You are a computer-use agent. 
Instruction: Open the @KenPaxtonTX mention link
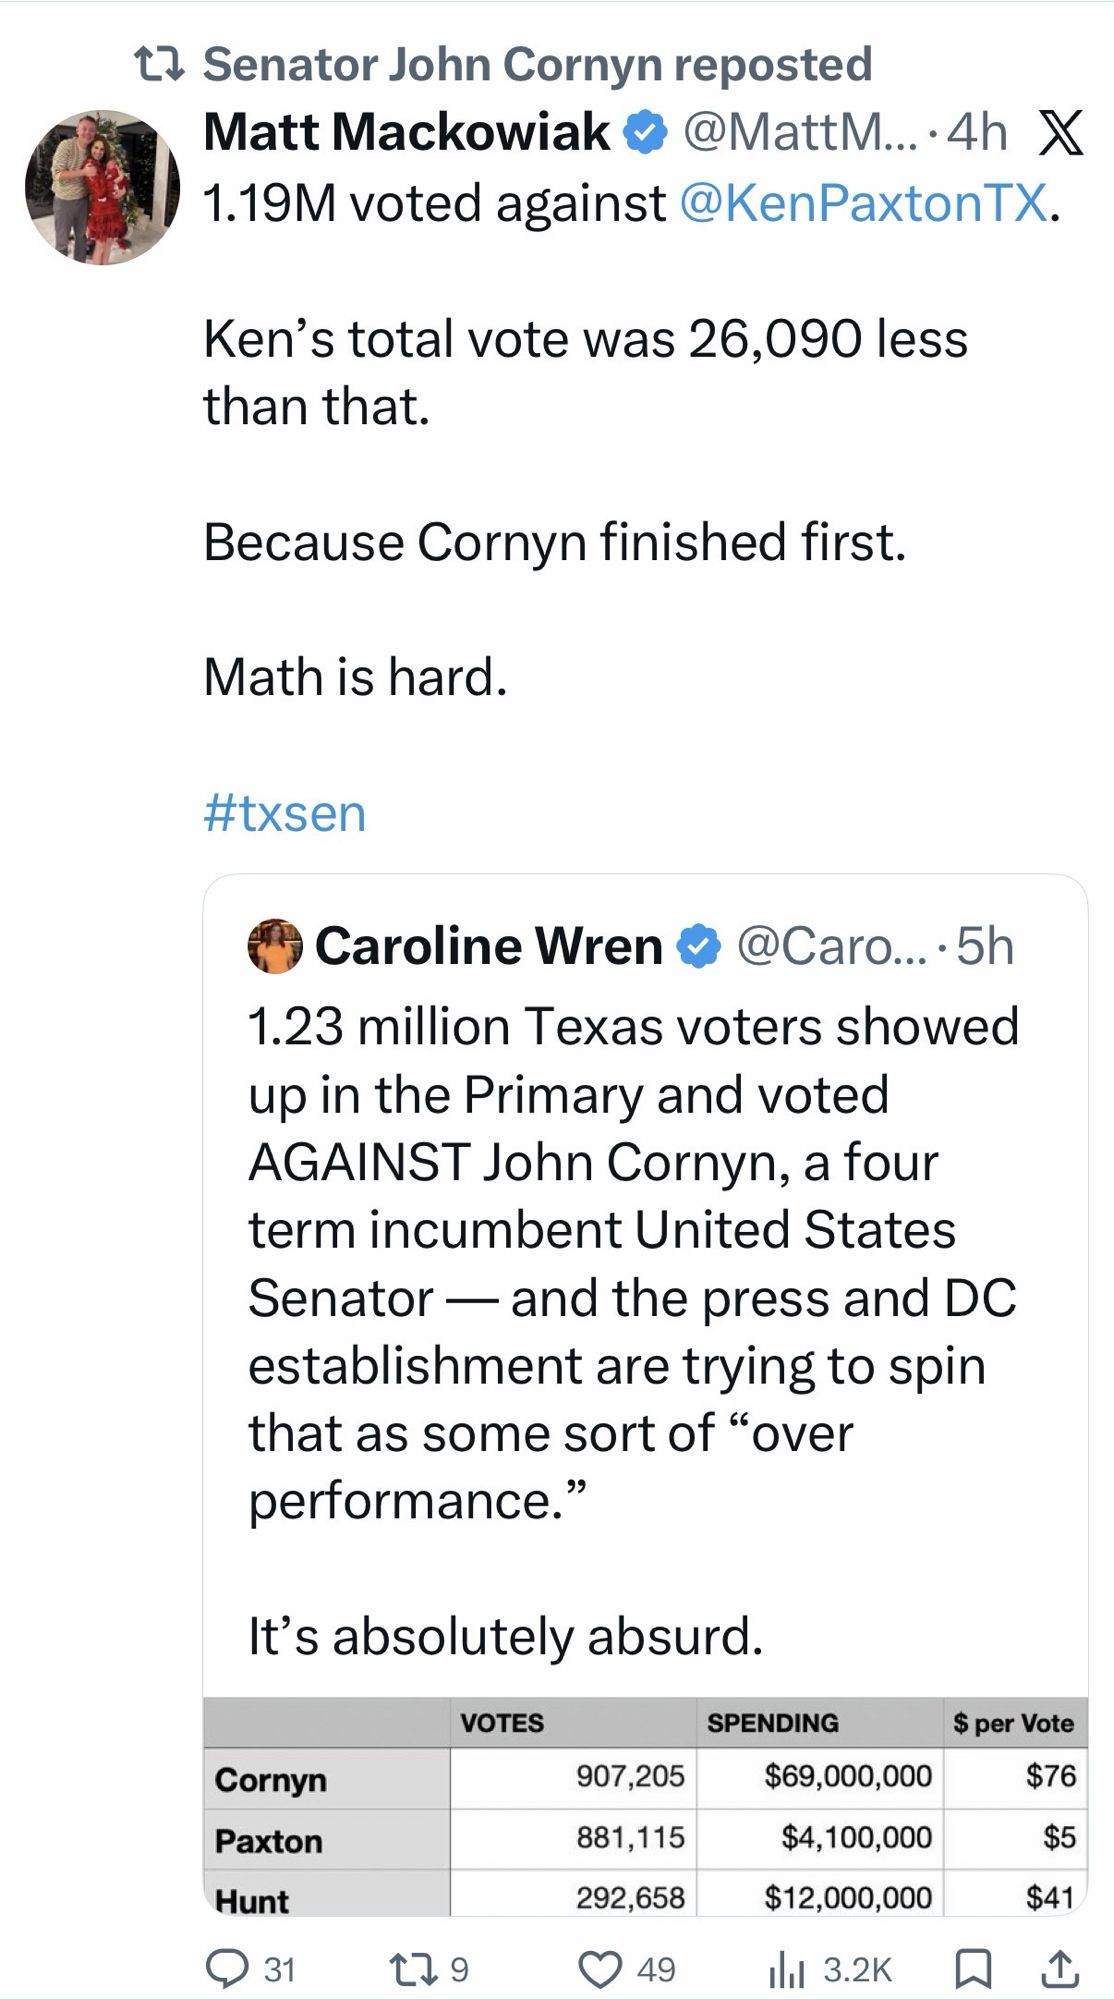coord(863,203)
